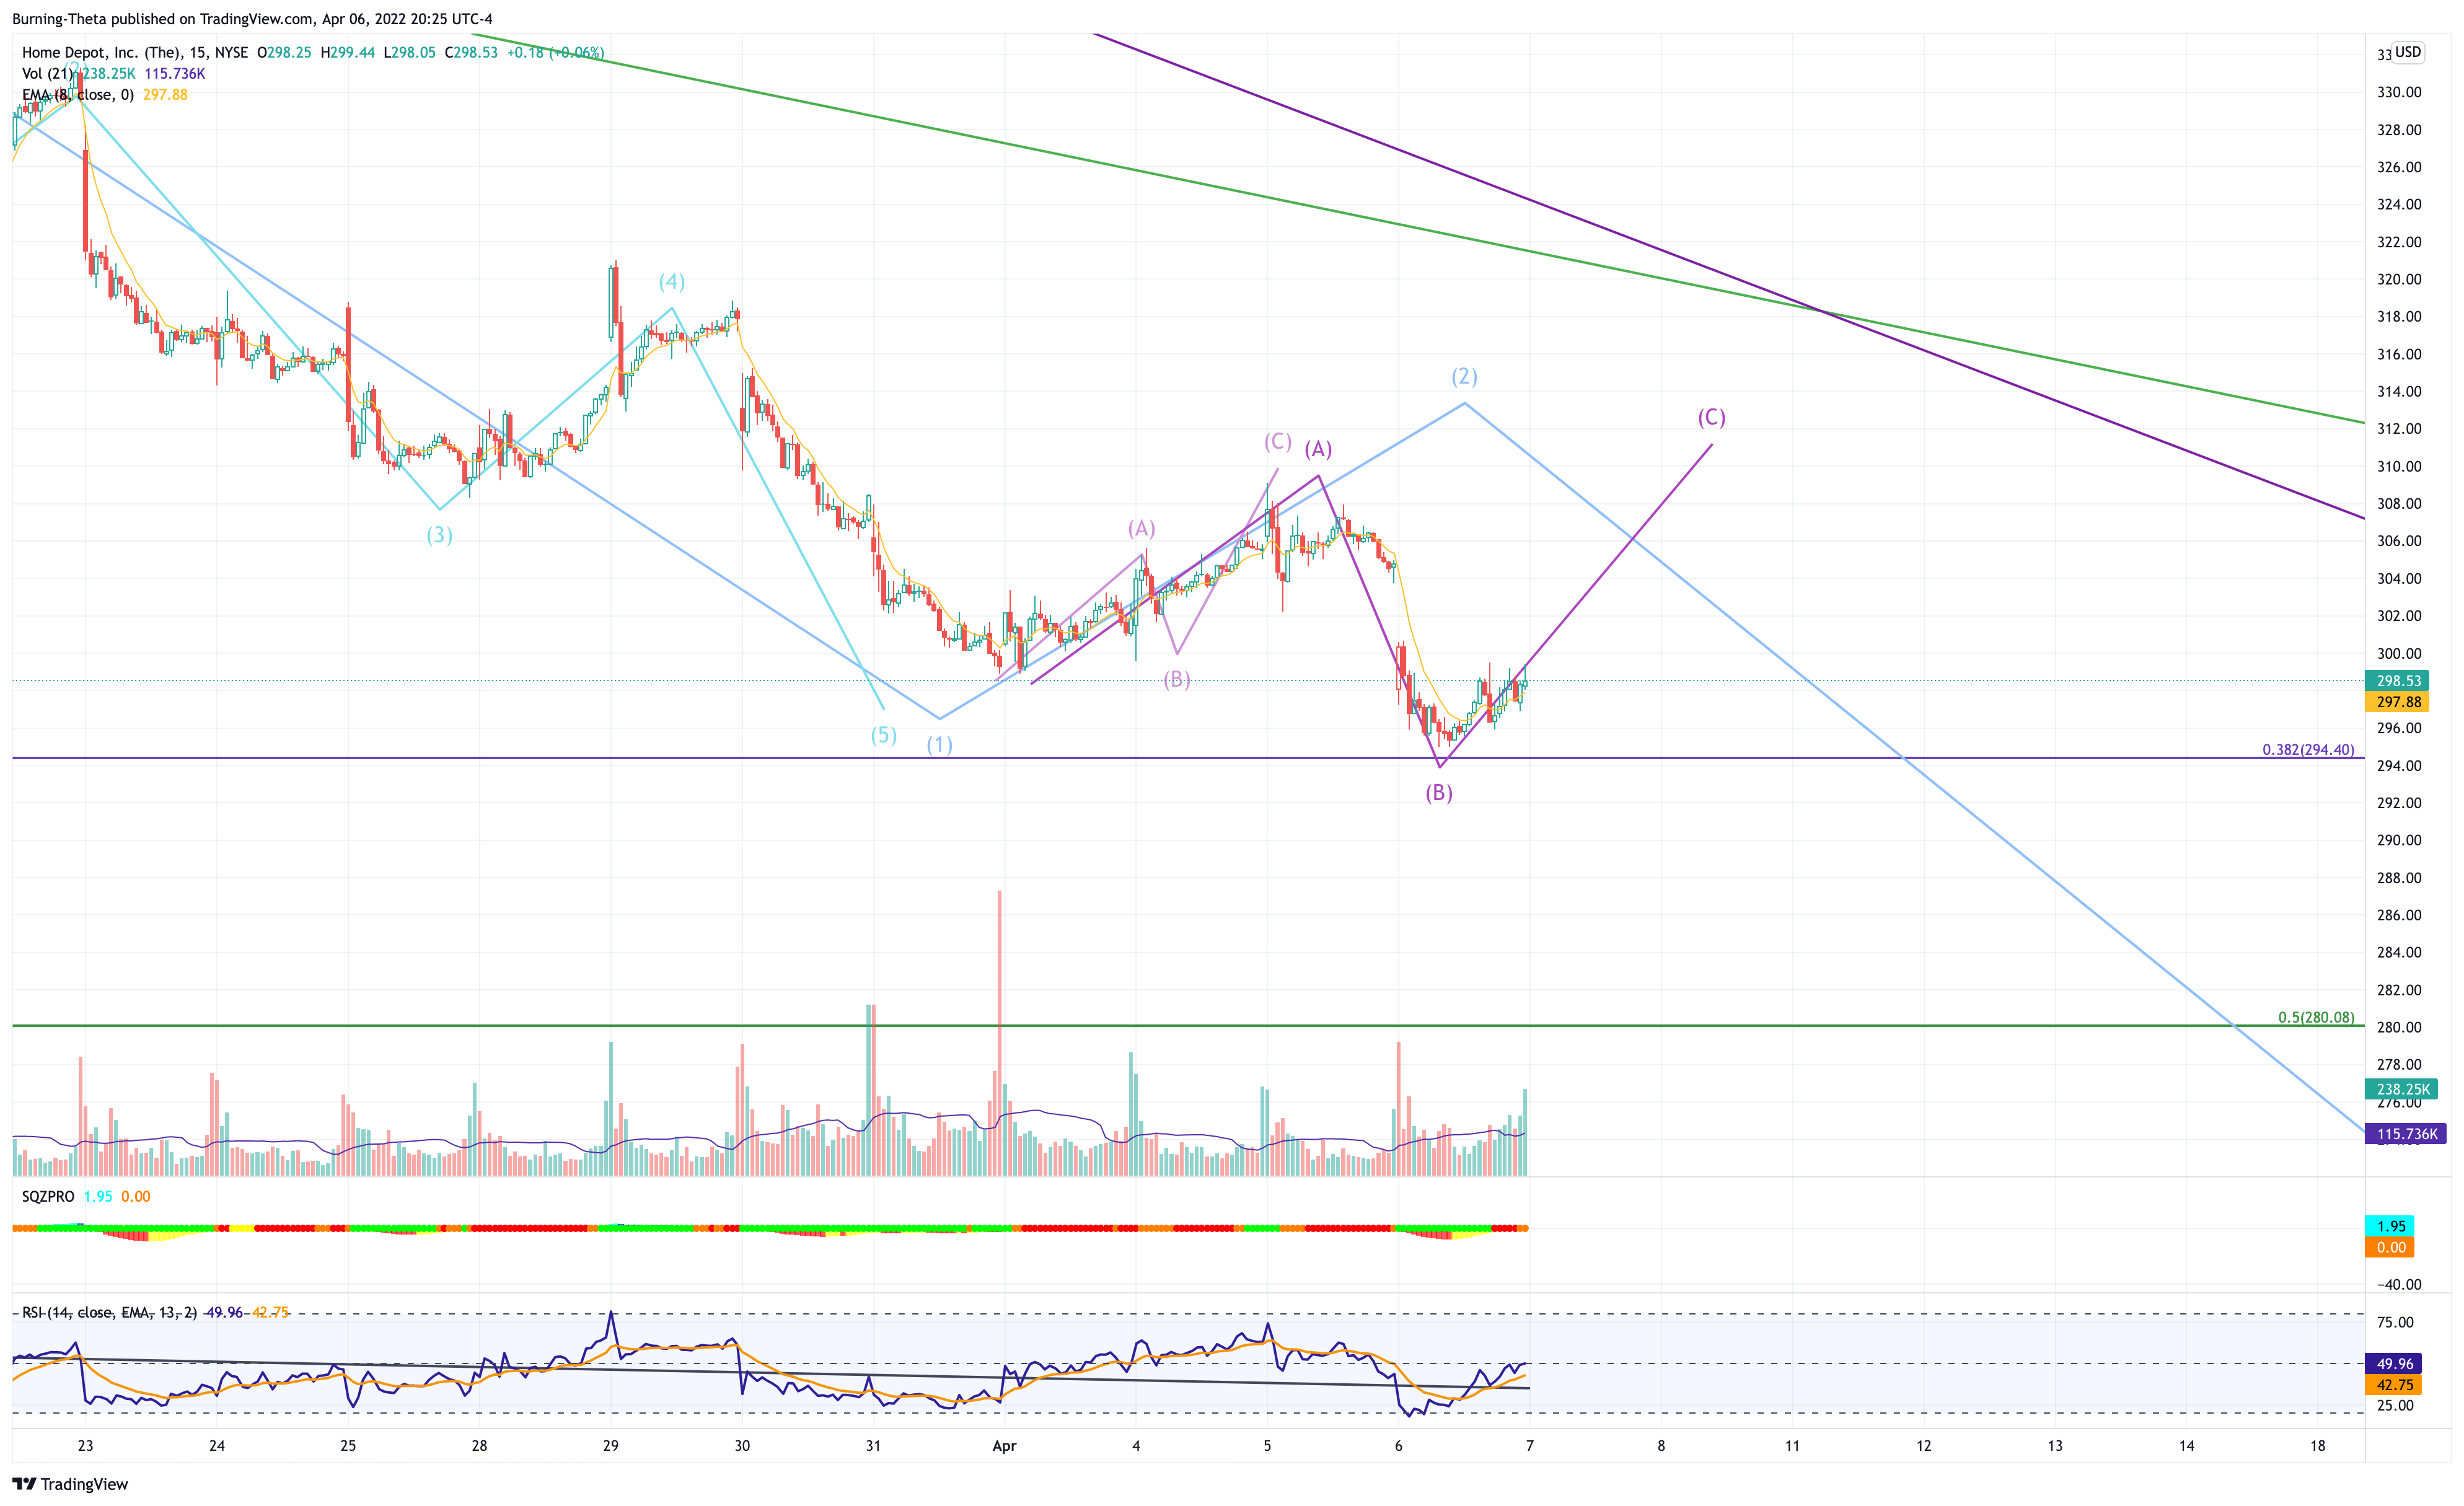2464x1506 pixels.
Task: Select the 0.5(280.08) Fibonacci level label
Action: 2316,1017
